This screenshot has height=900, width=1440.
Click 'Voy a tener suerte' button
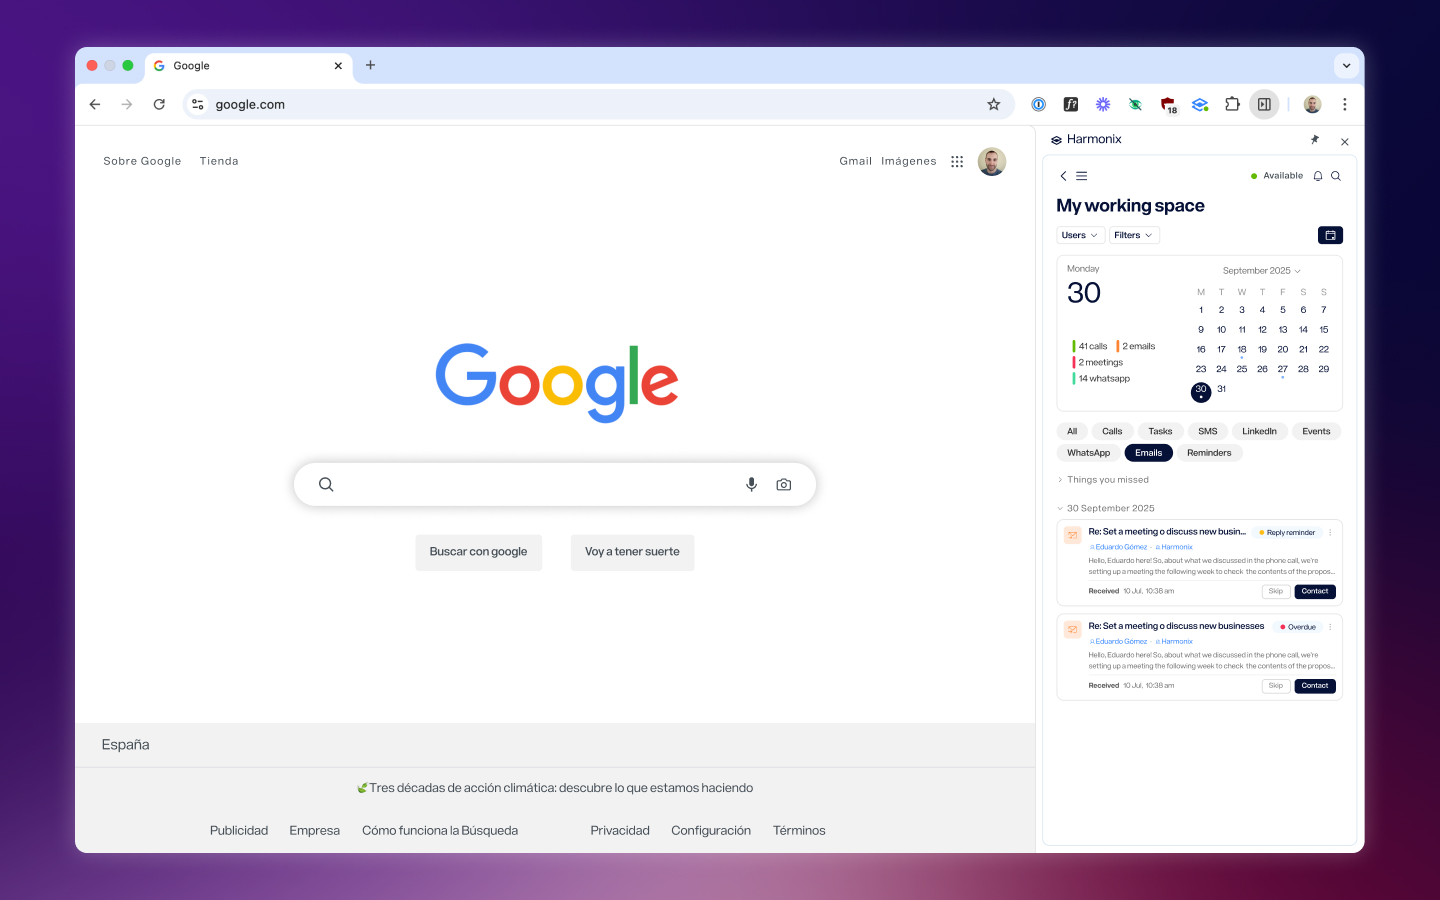[632, 552]
